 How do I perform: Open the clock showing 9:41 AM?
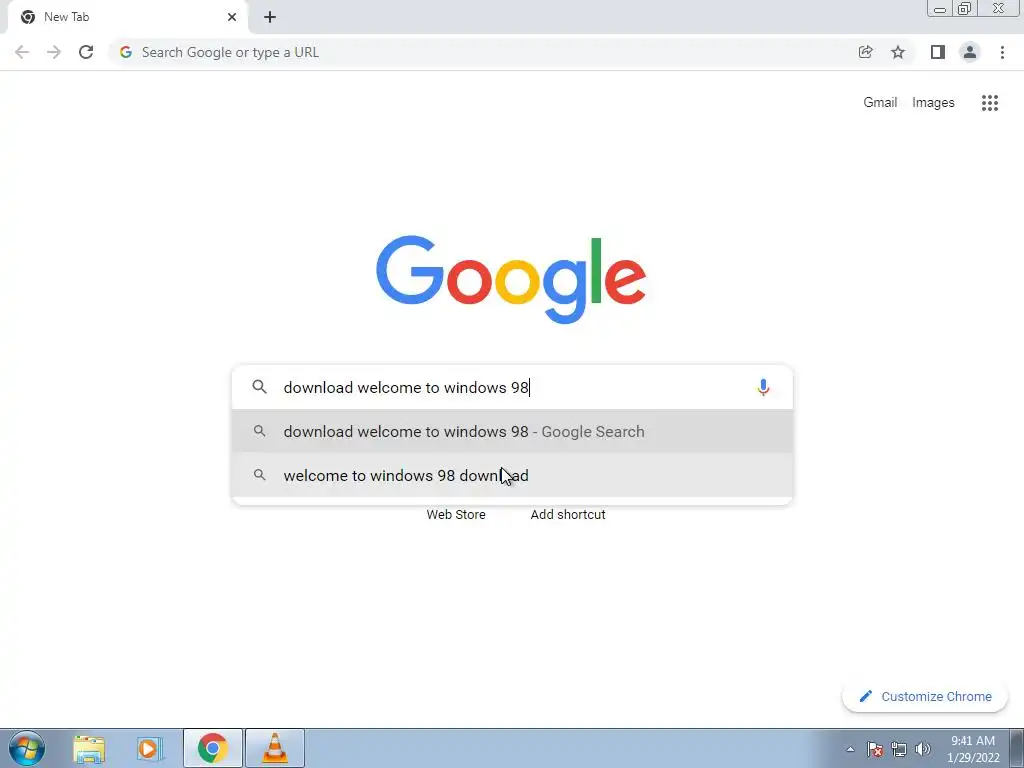tap(973, 749)
